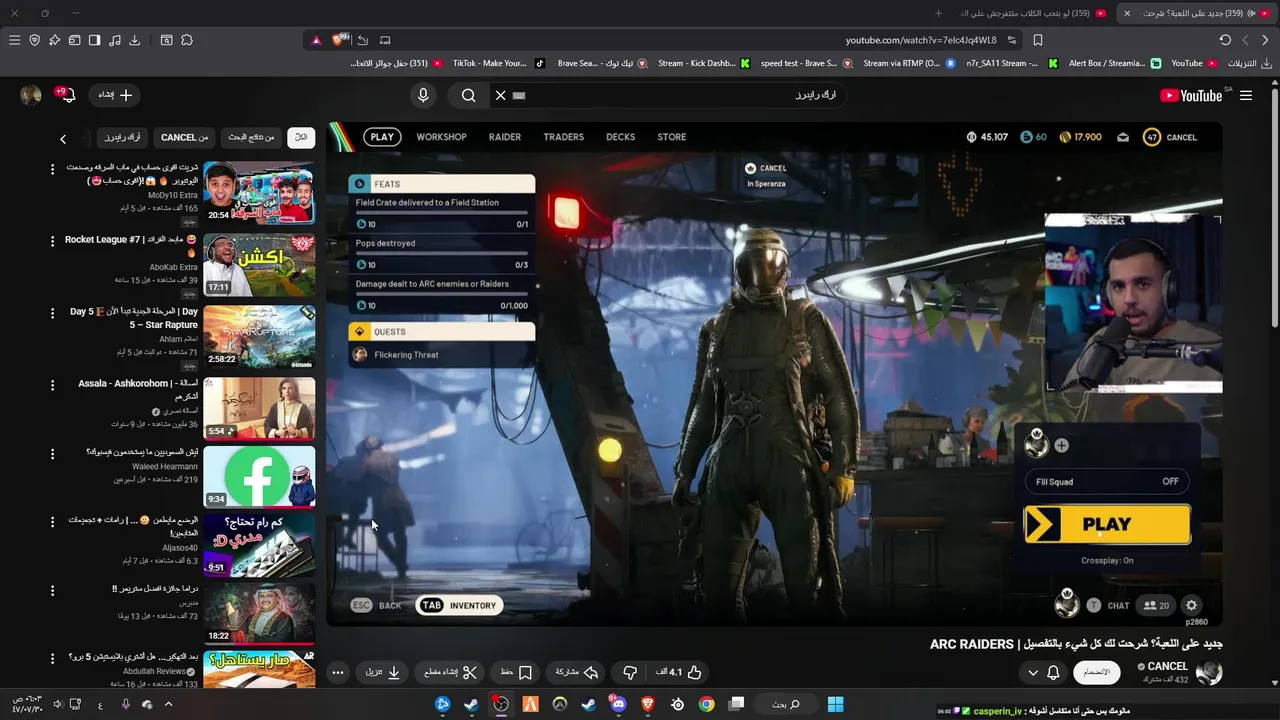Click the magnifier search icon

468,95
